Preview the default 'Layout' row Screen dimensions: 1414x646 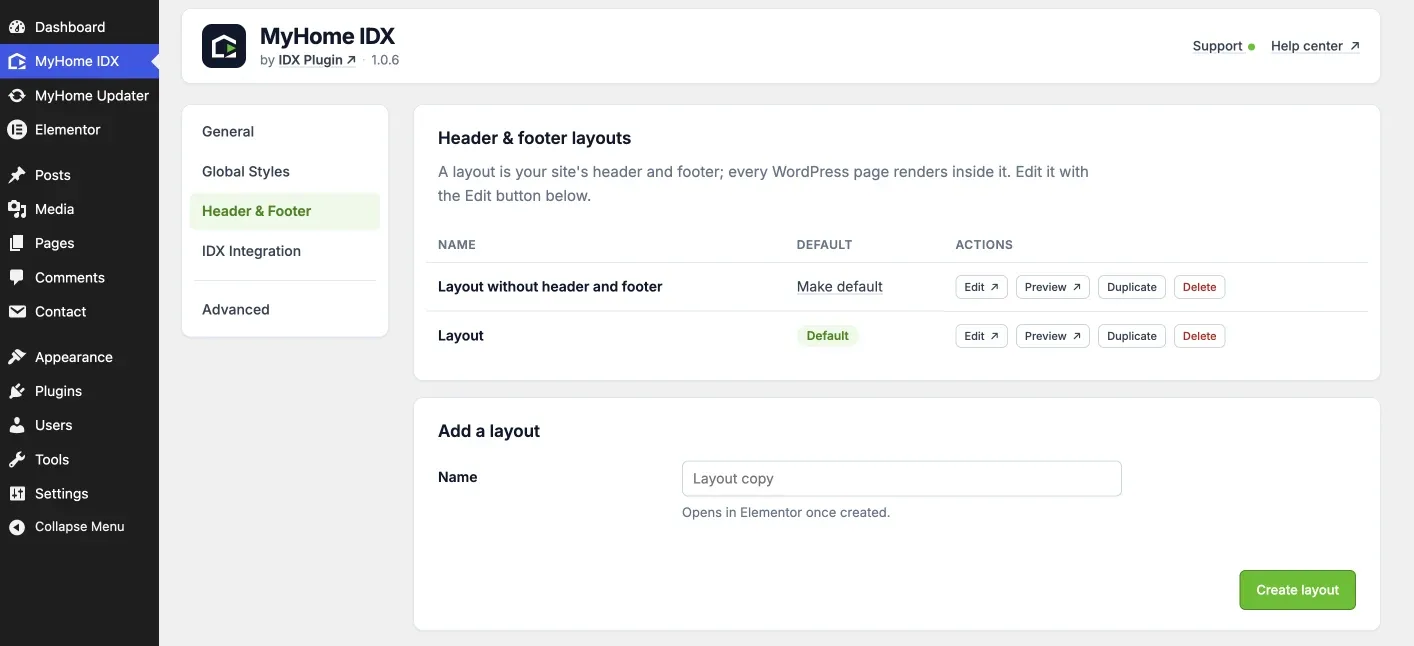point(1053,336)
